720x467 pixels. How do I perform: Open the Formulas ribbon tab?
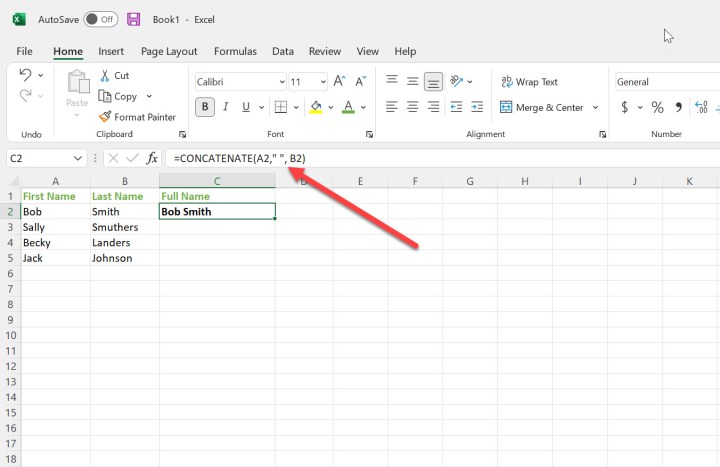235,51
